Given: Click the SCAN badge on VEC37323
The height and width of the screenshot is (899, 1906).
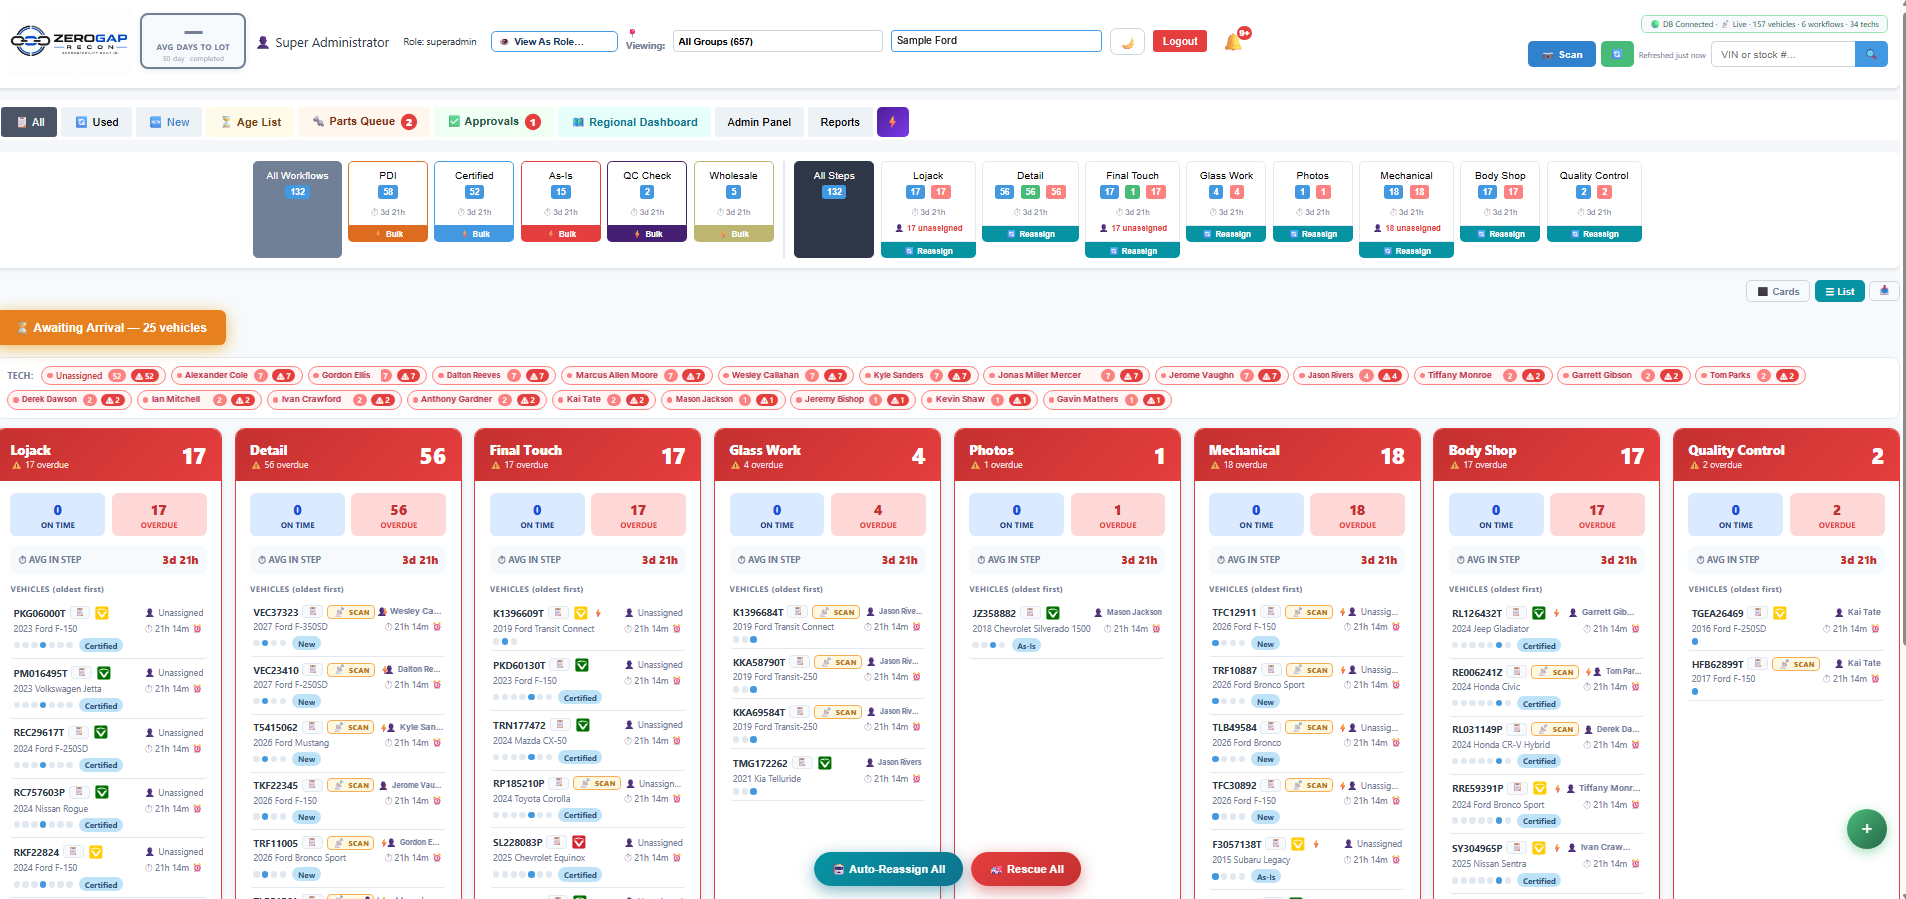Looking at the screenshot, I should 352,612.
